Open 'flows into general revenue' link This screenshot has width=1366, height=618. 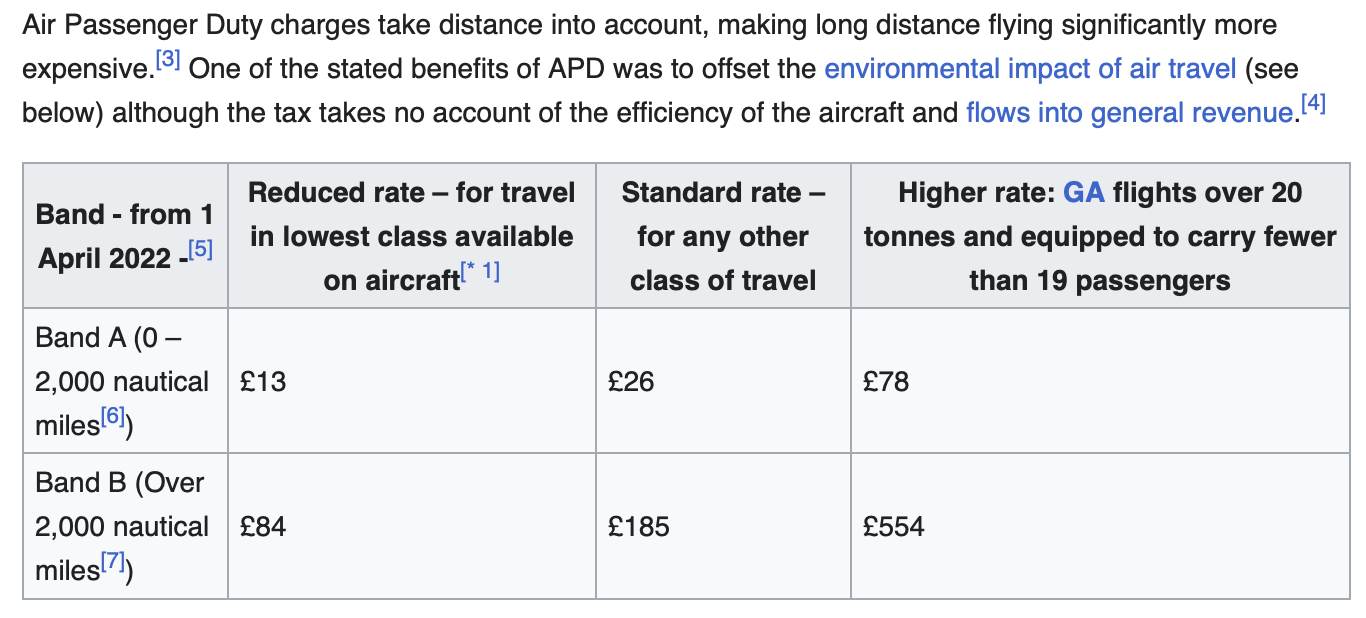click(x=1130, y=112)
